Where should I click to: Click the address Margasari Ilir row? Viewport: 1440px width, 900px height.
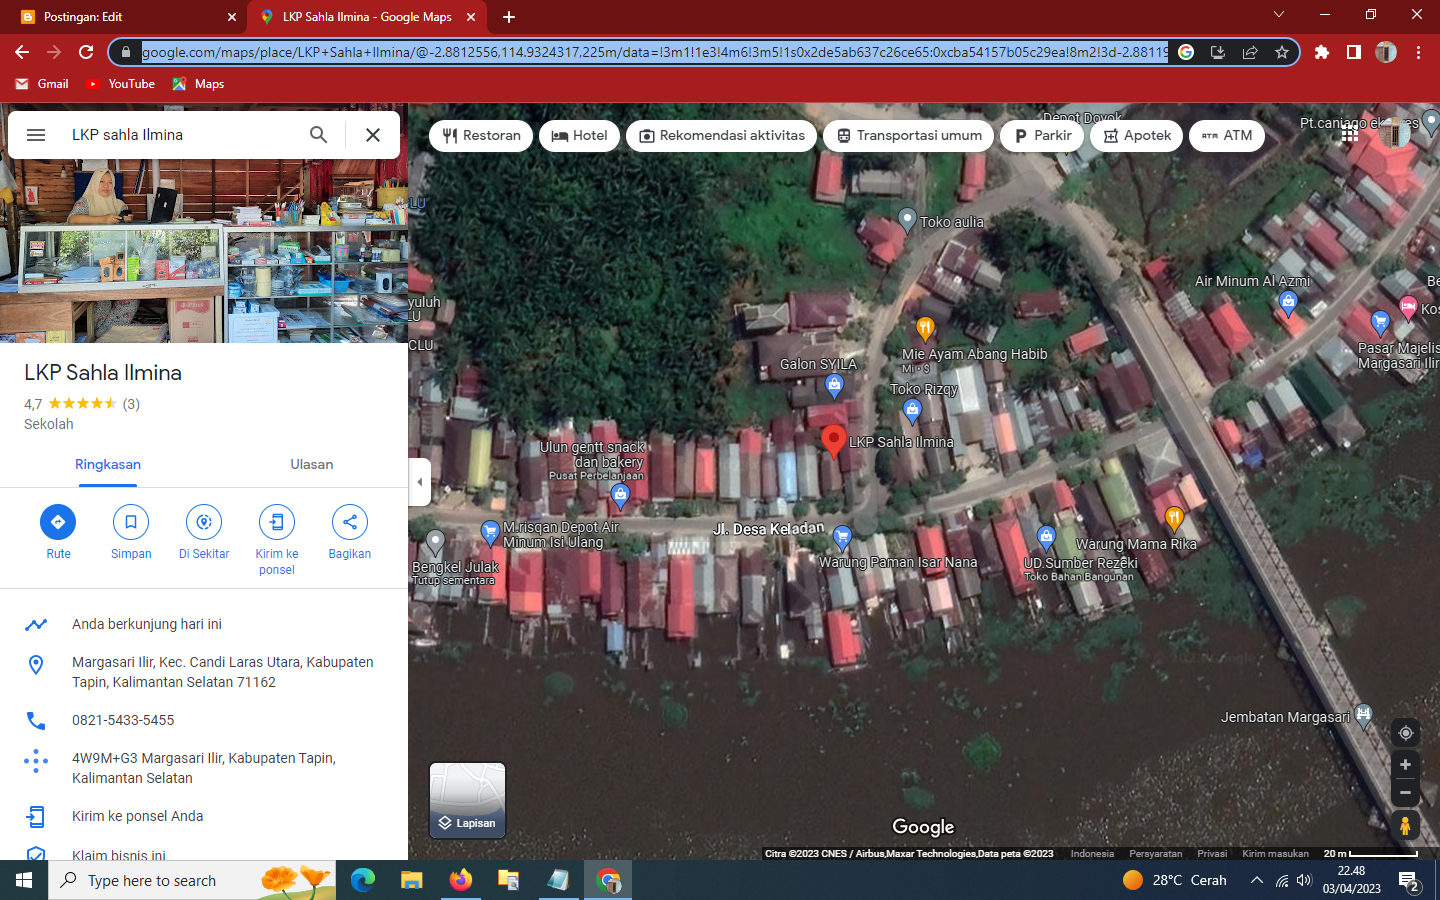204,672
